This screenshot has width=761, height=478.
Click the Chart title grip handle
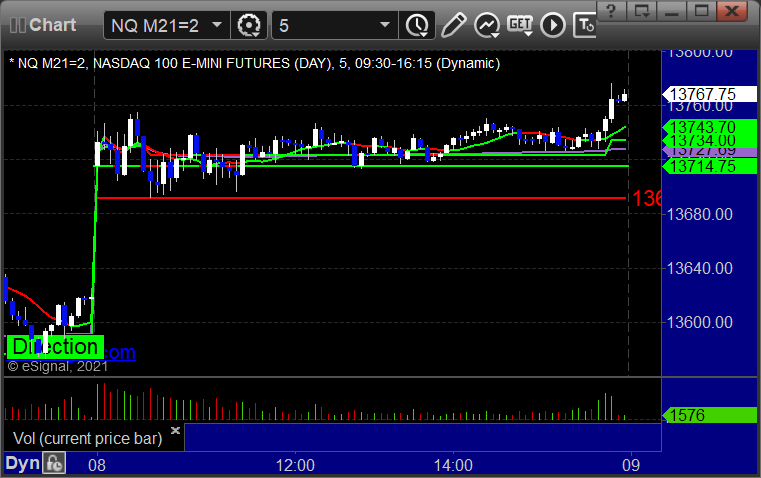pos(17,25)
